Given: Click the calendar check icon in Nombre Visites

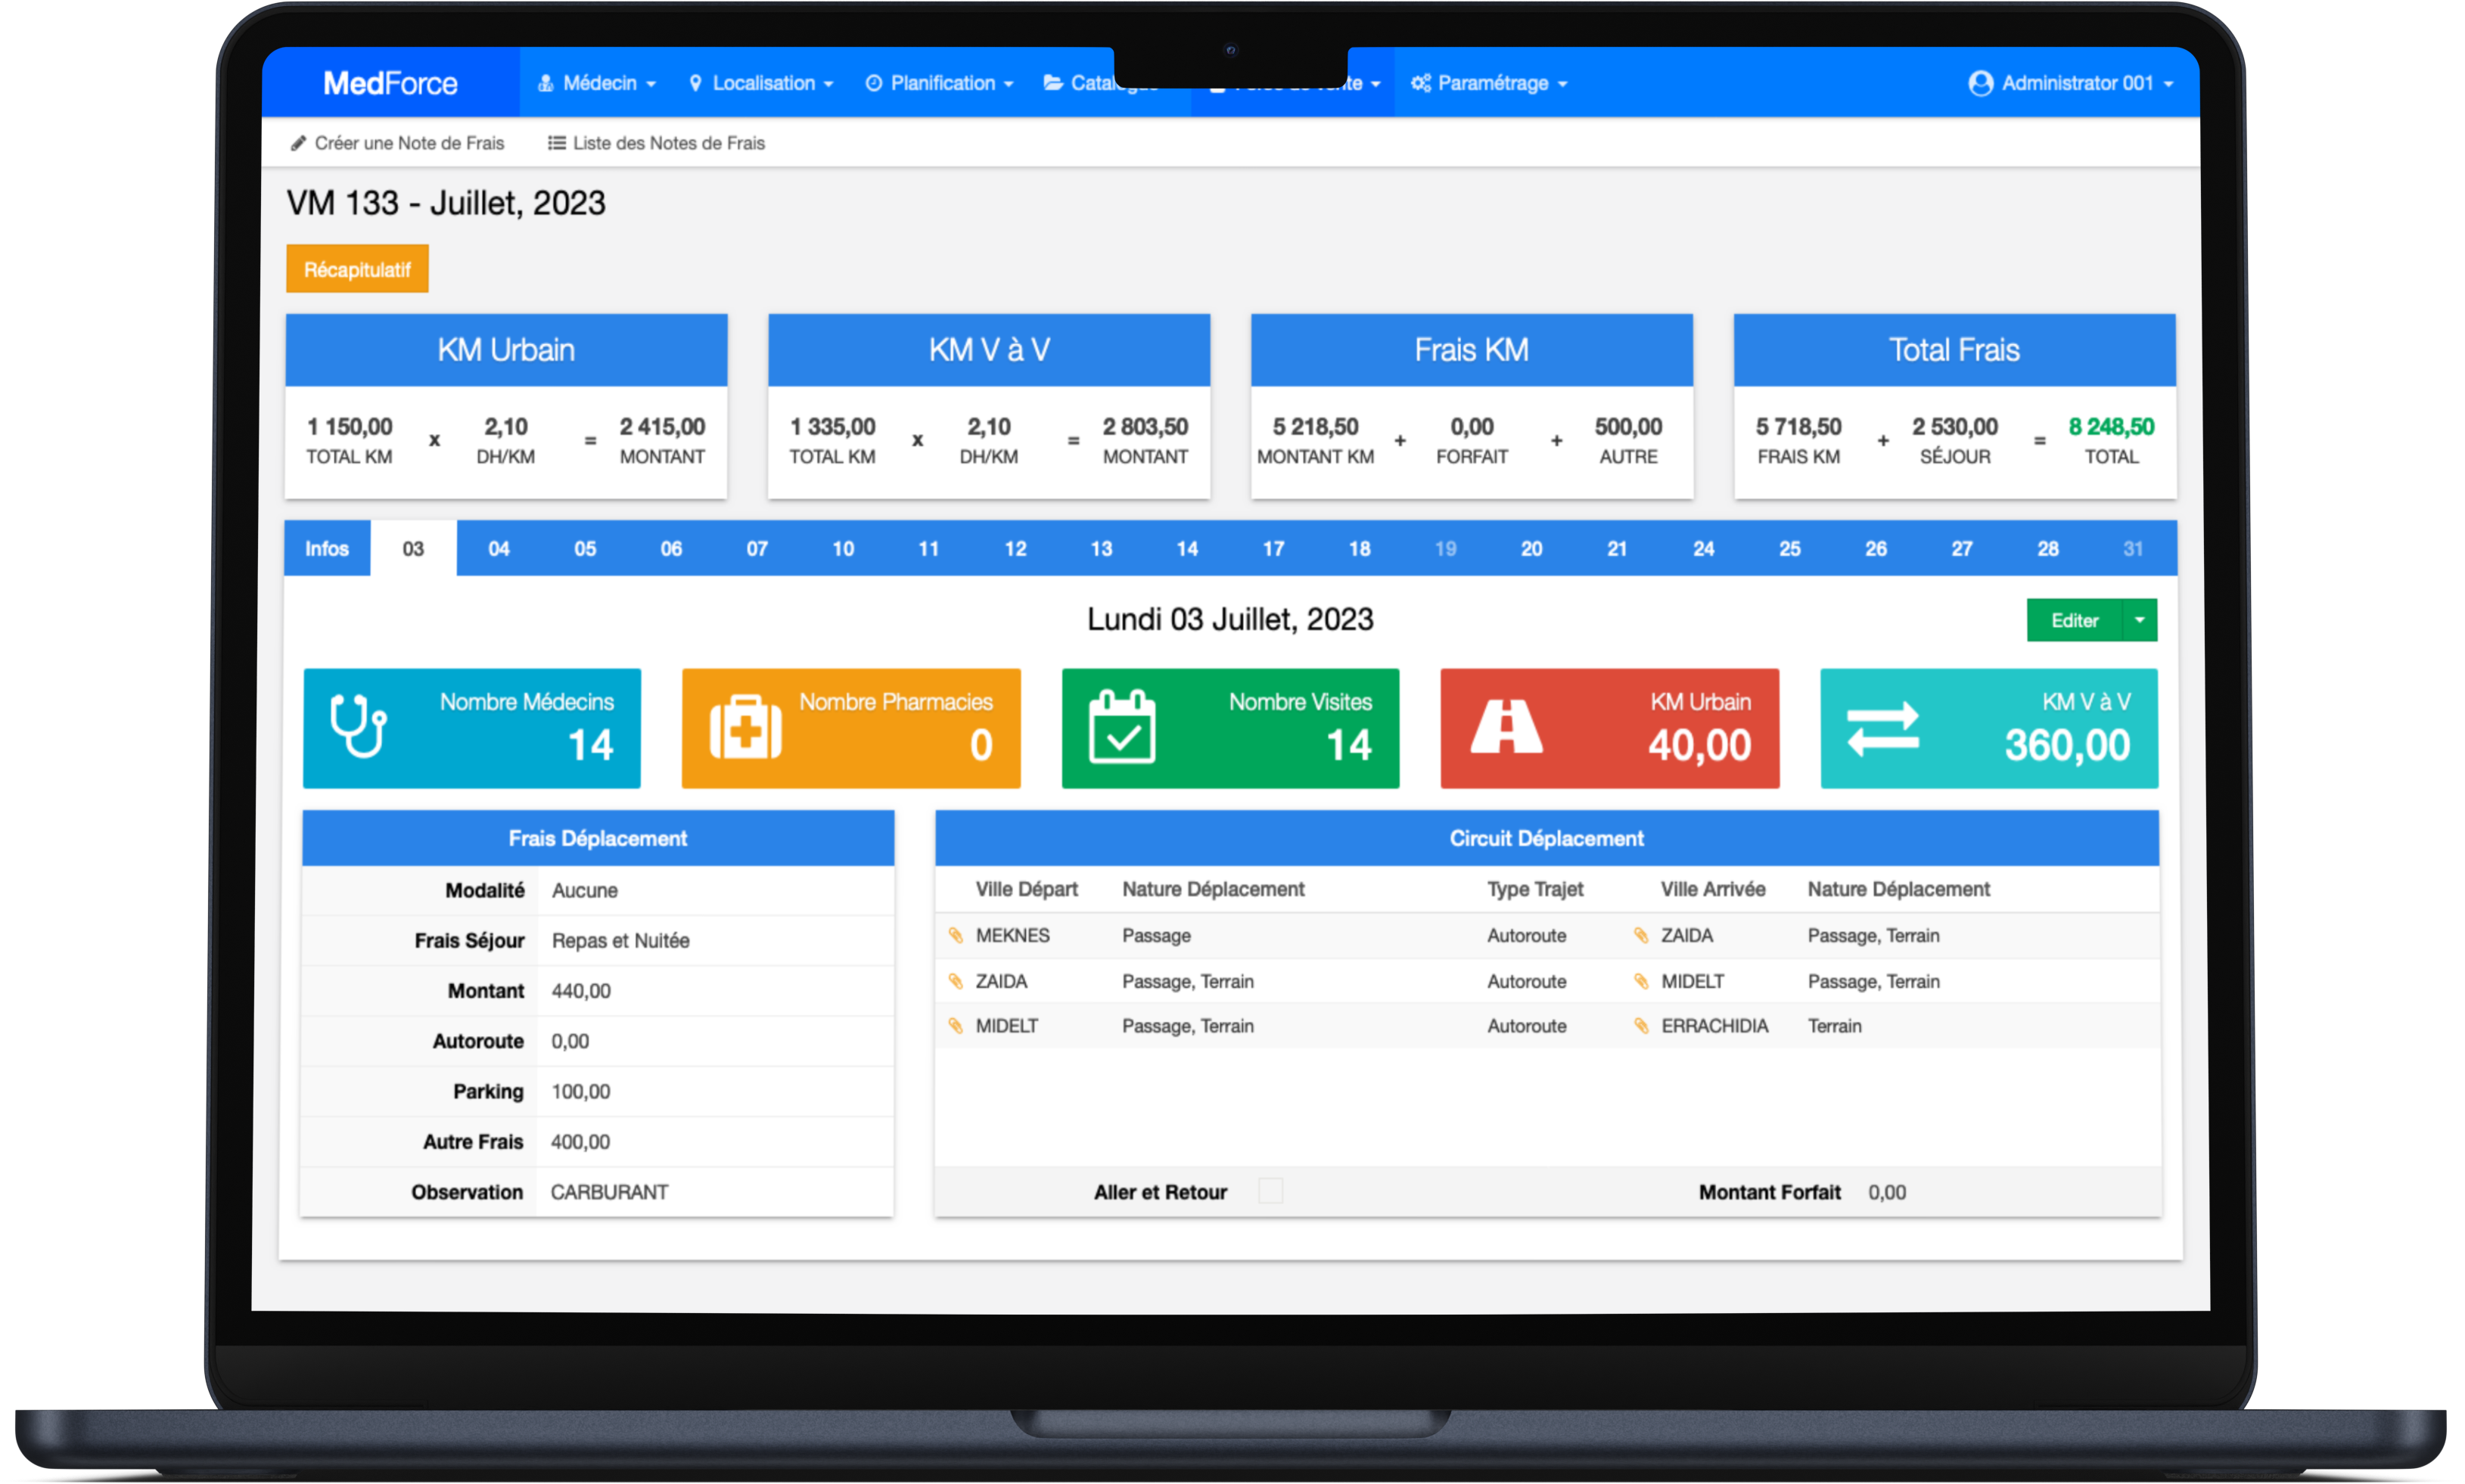Looking at the screenshot, I should tap(1121, 727).
